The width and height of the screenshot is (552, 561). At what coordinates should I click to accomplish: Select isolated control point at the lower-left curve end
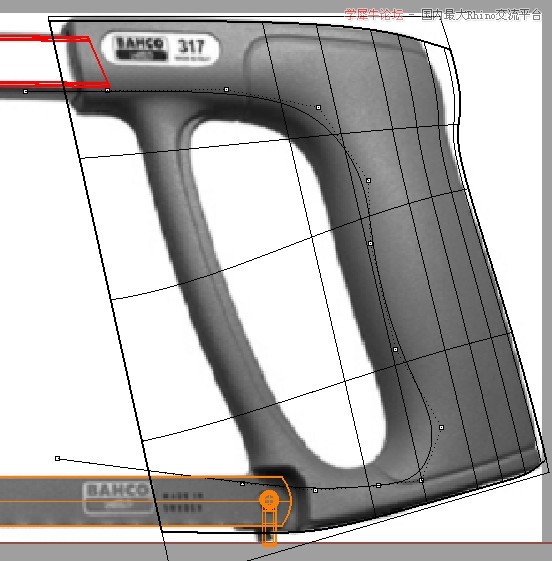[x=57, y=458]
